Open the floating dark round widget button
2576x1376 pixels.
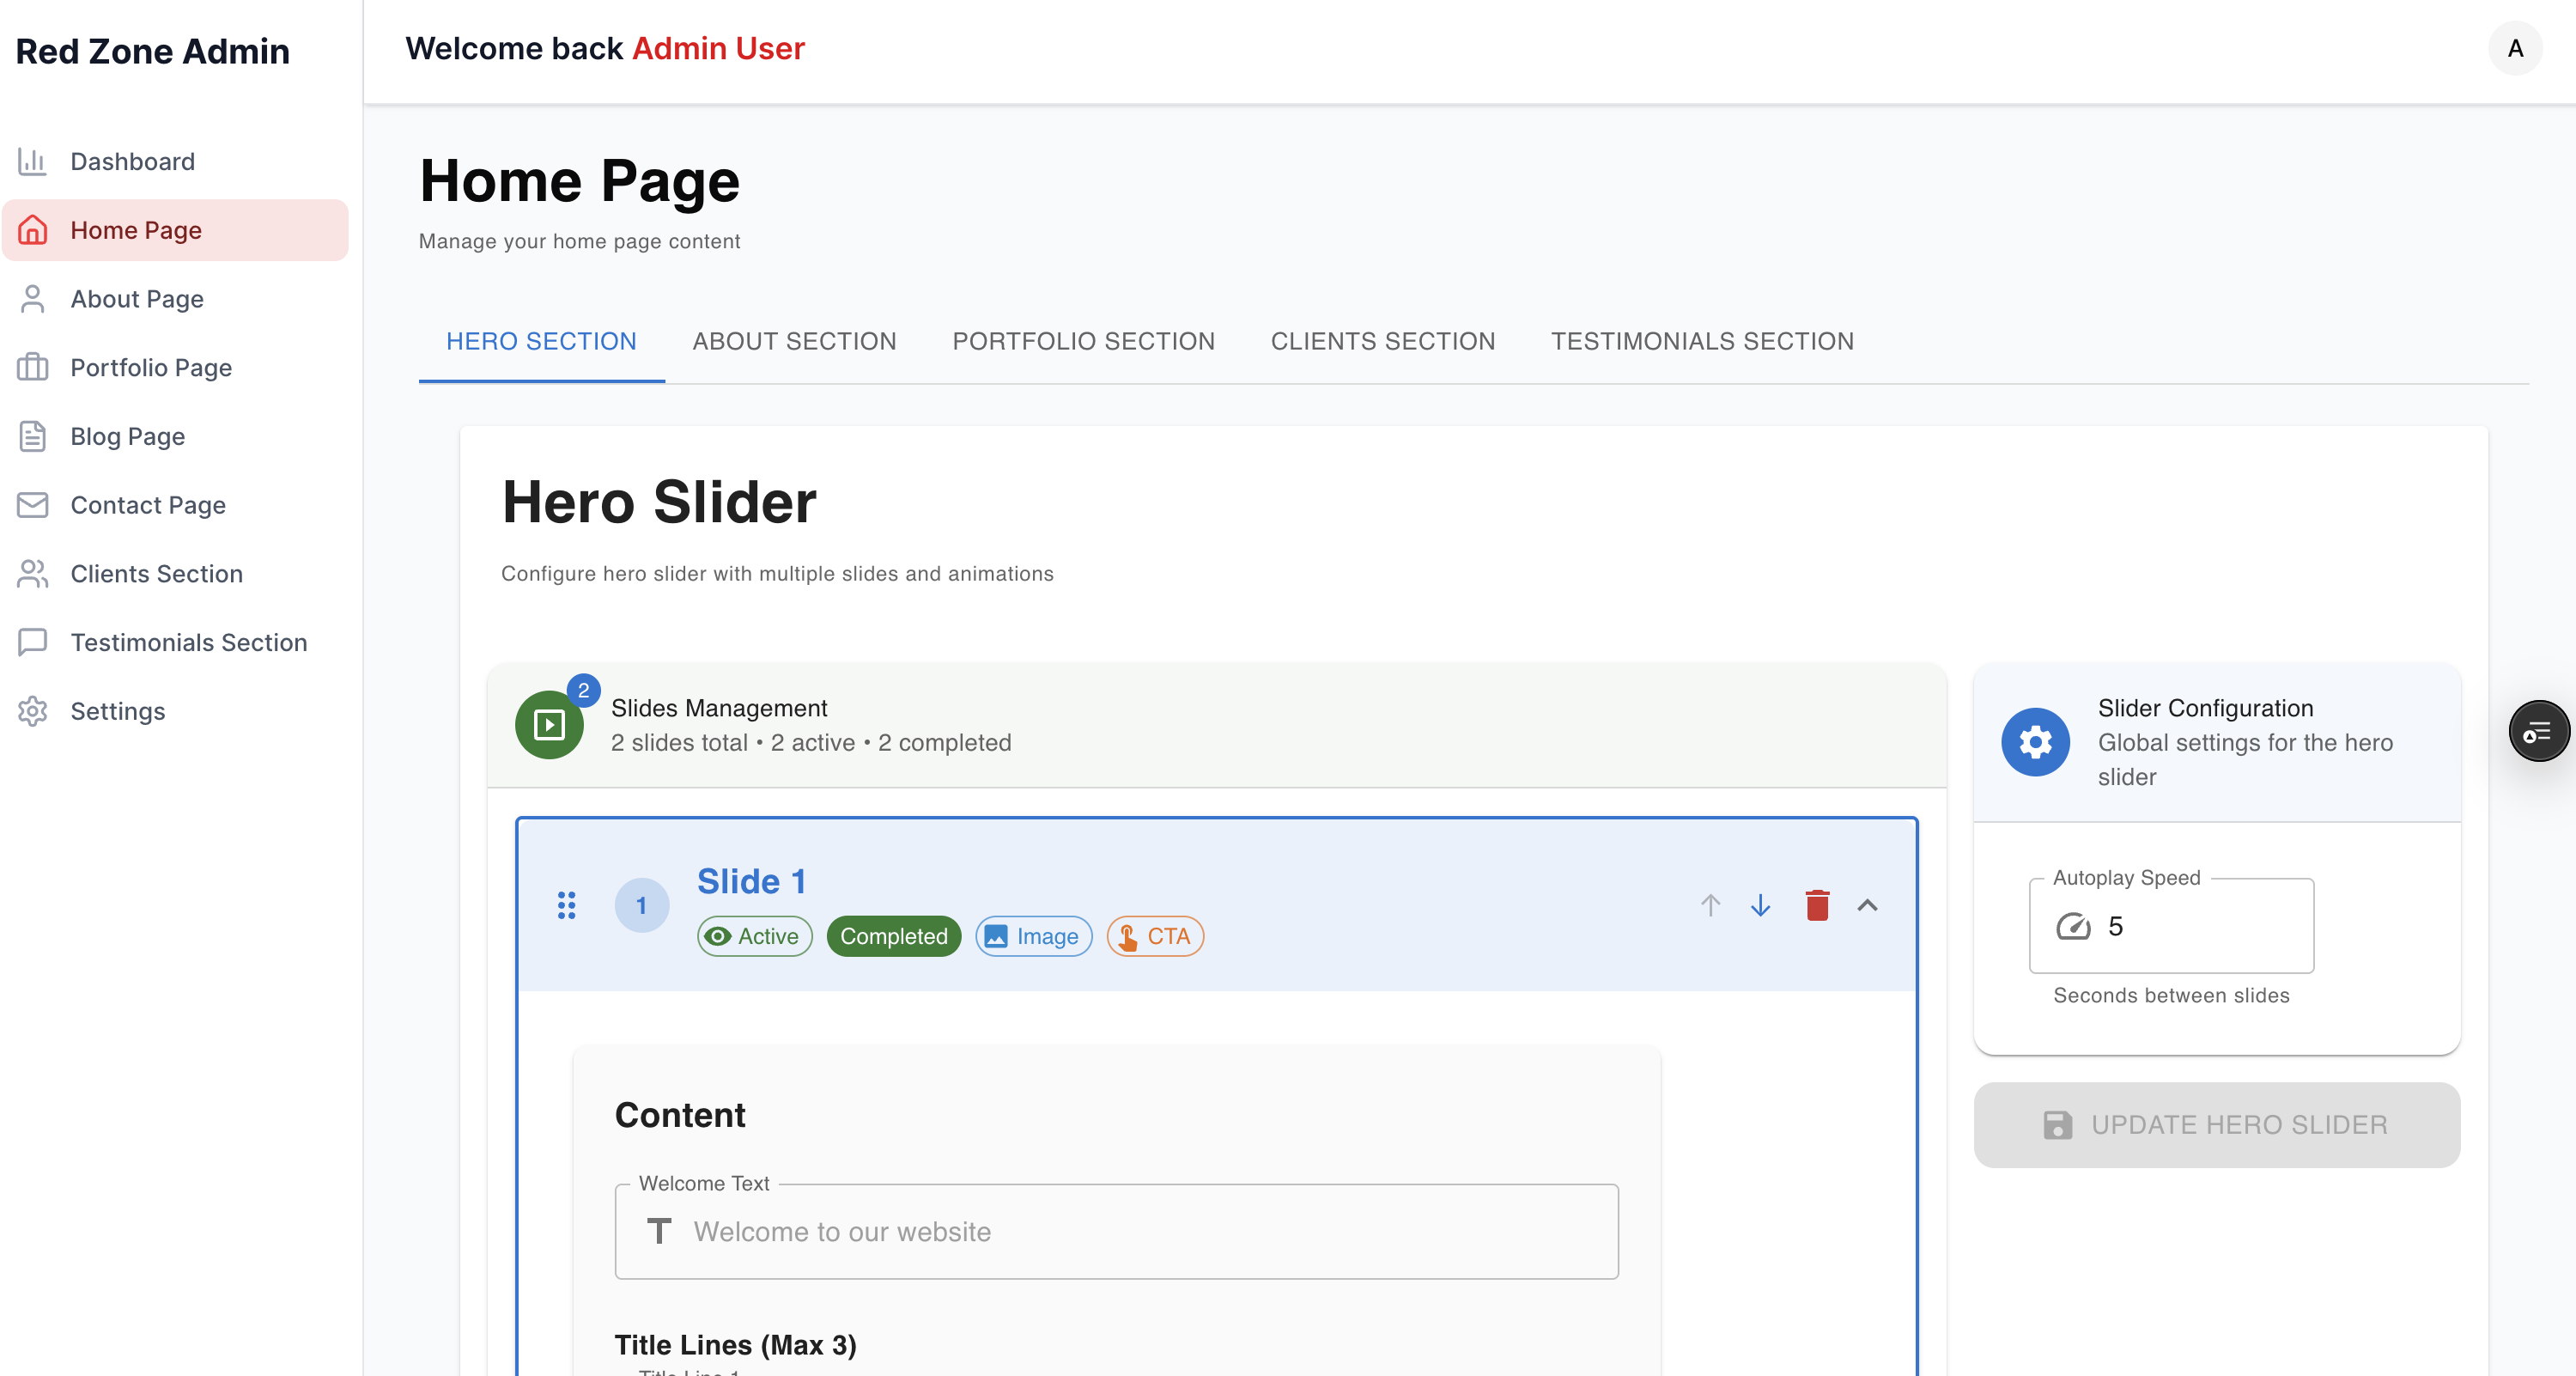point(2537,732)
